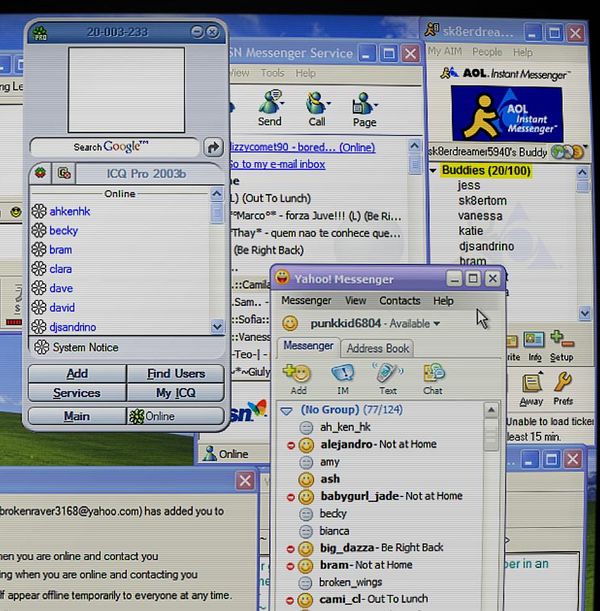The width and height of the screenshot is (600, 611).
Task: Open the Contacts menu in Yahoo Messenger
Action: pyautogui.click(x=400, y=301)
